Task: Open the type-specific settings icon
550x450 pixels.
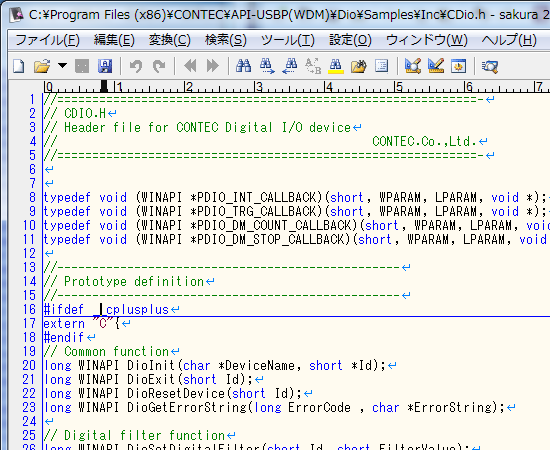Action: pyautogui.click(x=413, y=66)
